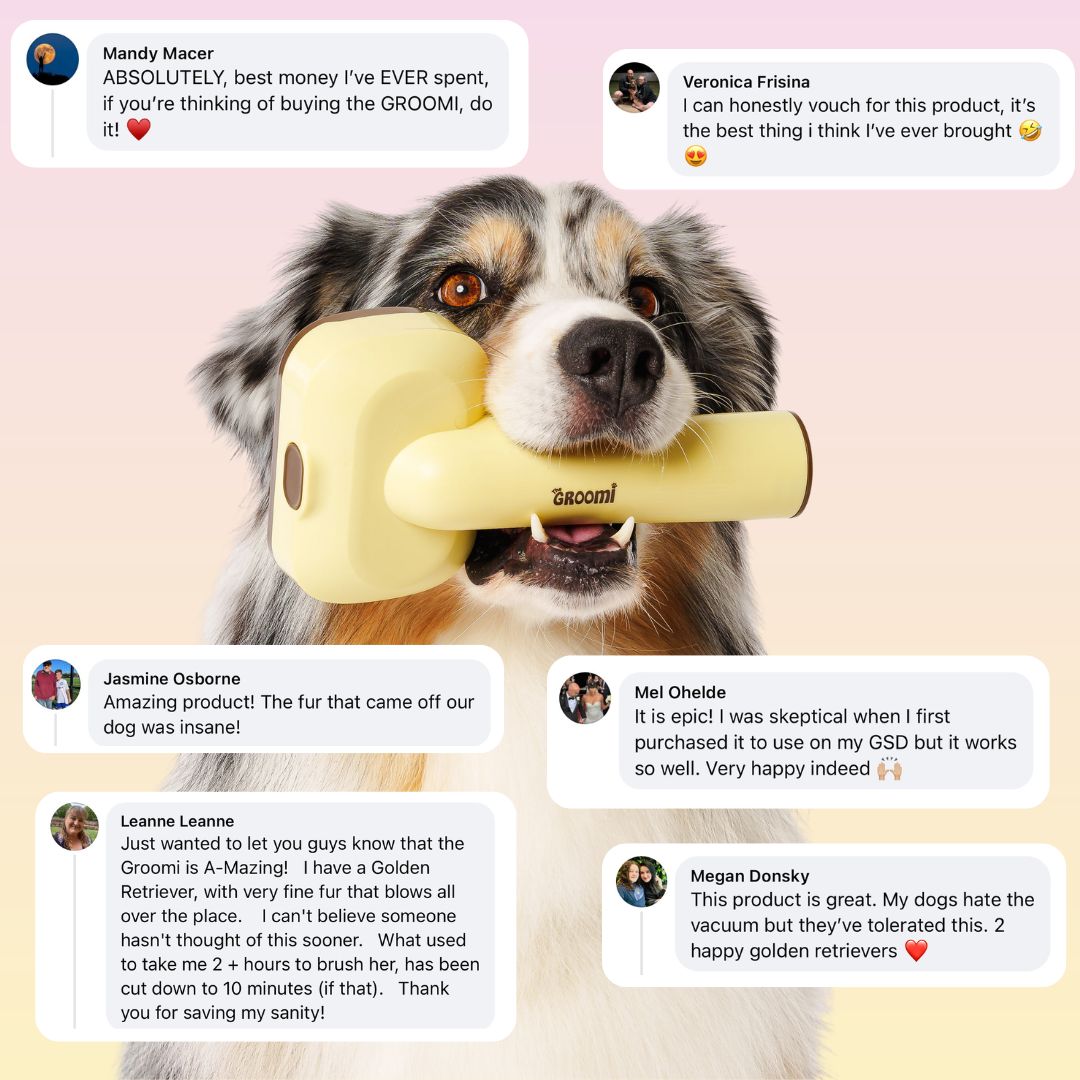Click the brown button on the yellow brush

point(293,476)
